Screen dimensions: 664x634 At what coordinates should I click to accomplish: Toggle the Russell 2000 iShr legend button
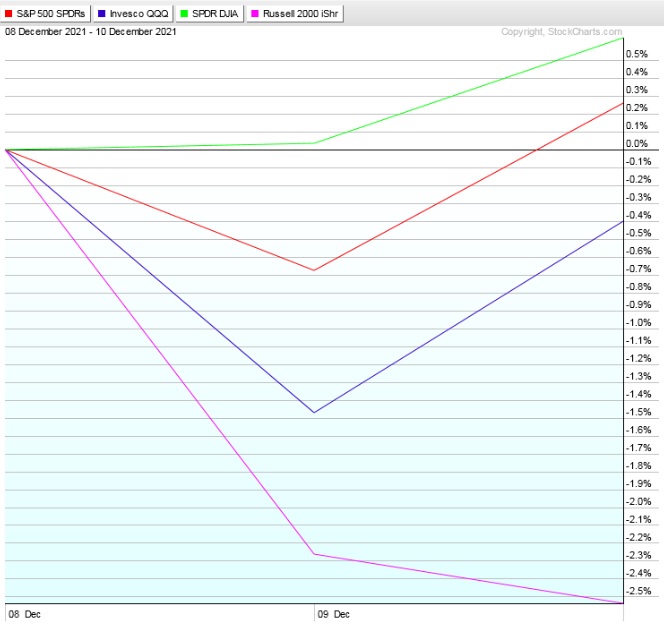tap(295, 14)
